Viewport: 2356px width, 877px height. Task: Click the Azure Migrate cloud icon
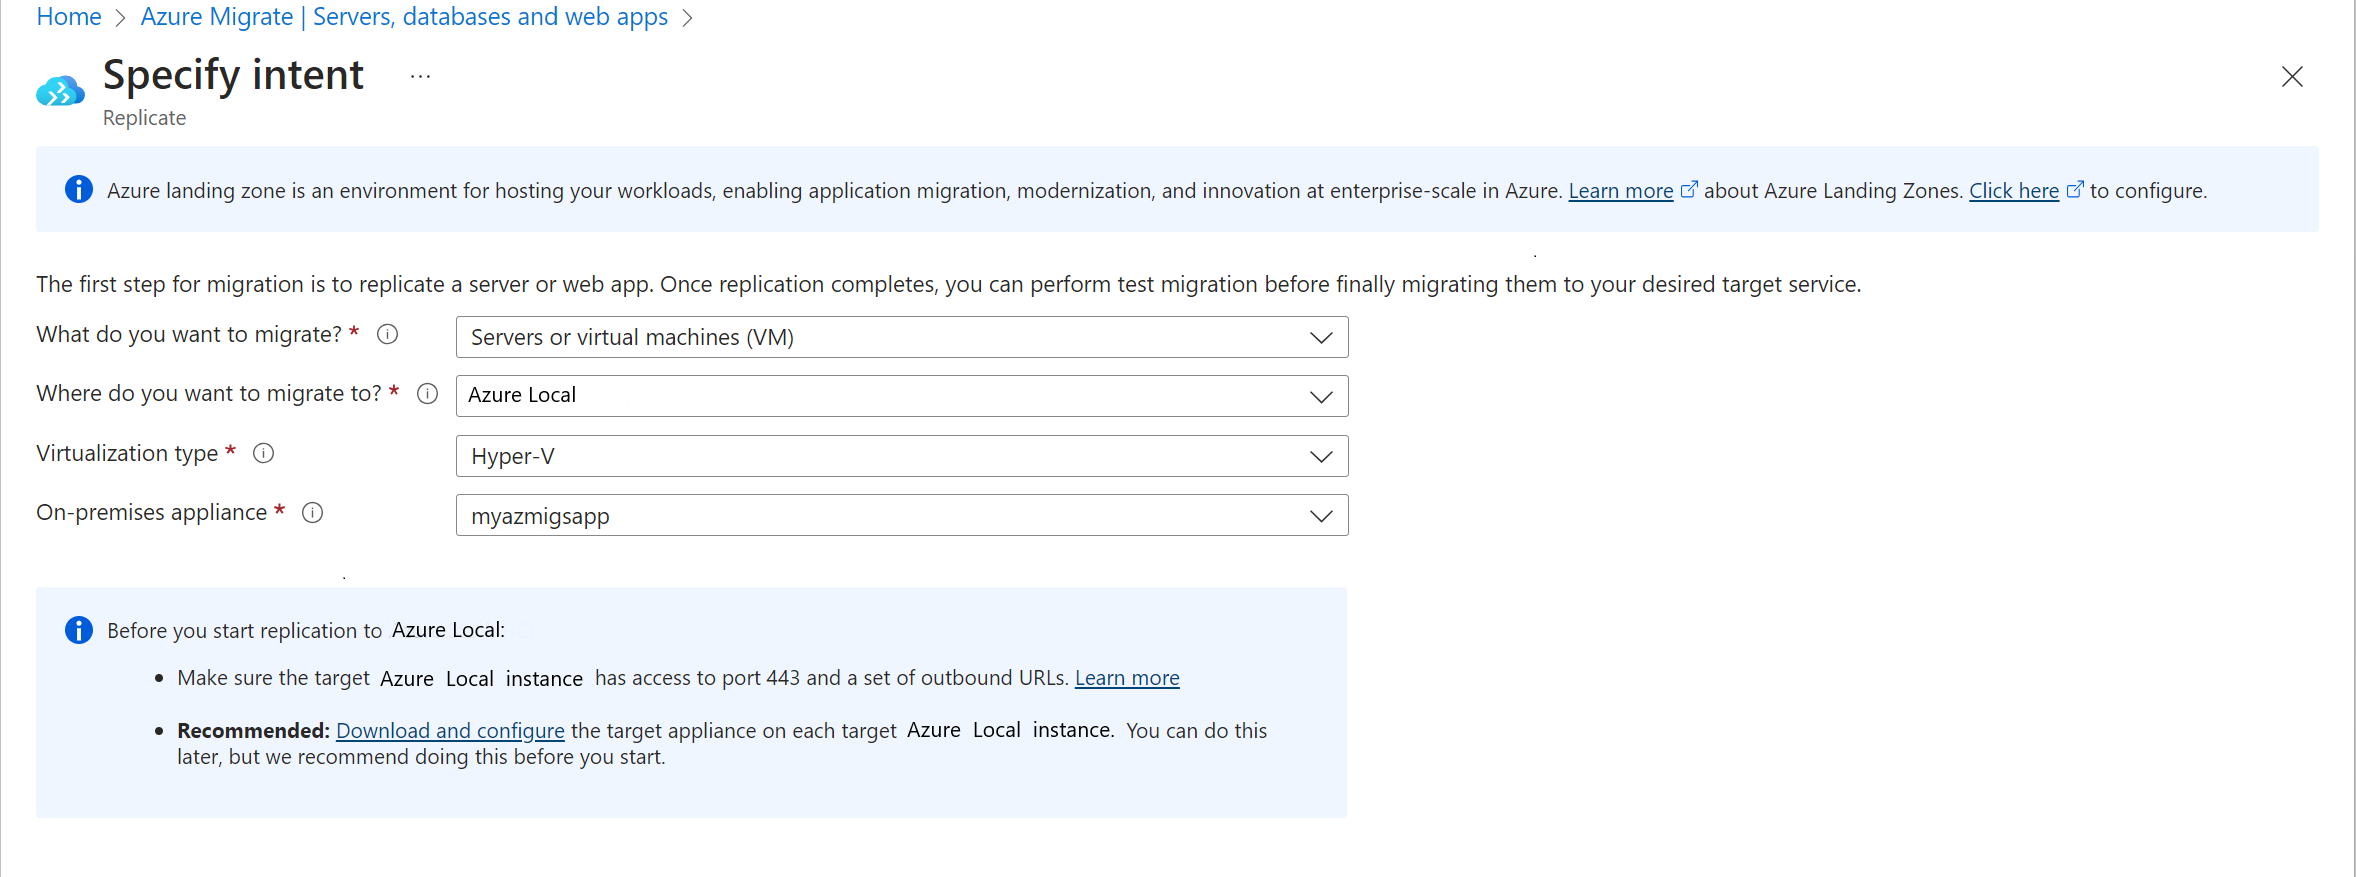pyautogui.click(x=60, y=92)
